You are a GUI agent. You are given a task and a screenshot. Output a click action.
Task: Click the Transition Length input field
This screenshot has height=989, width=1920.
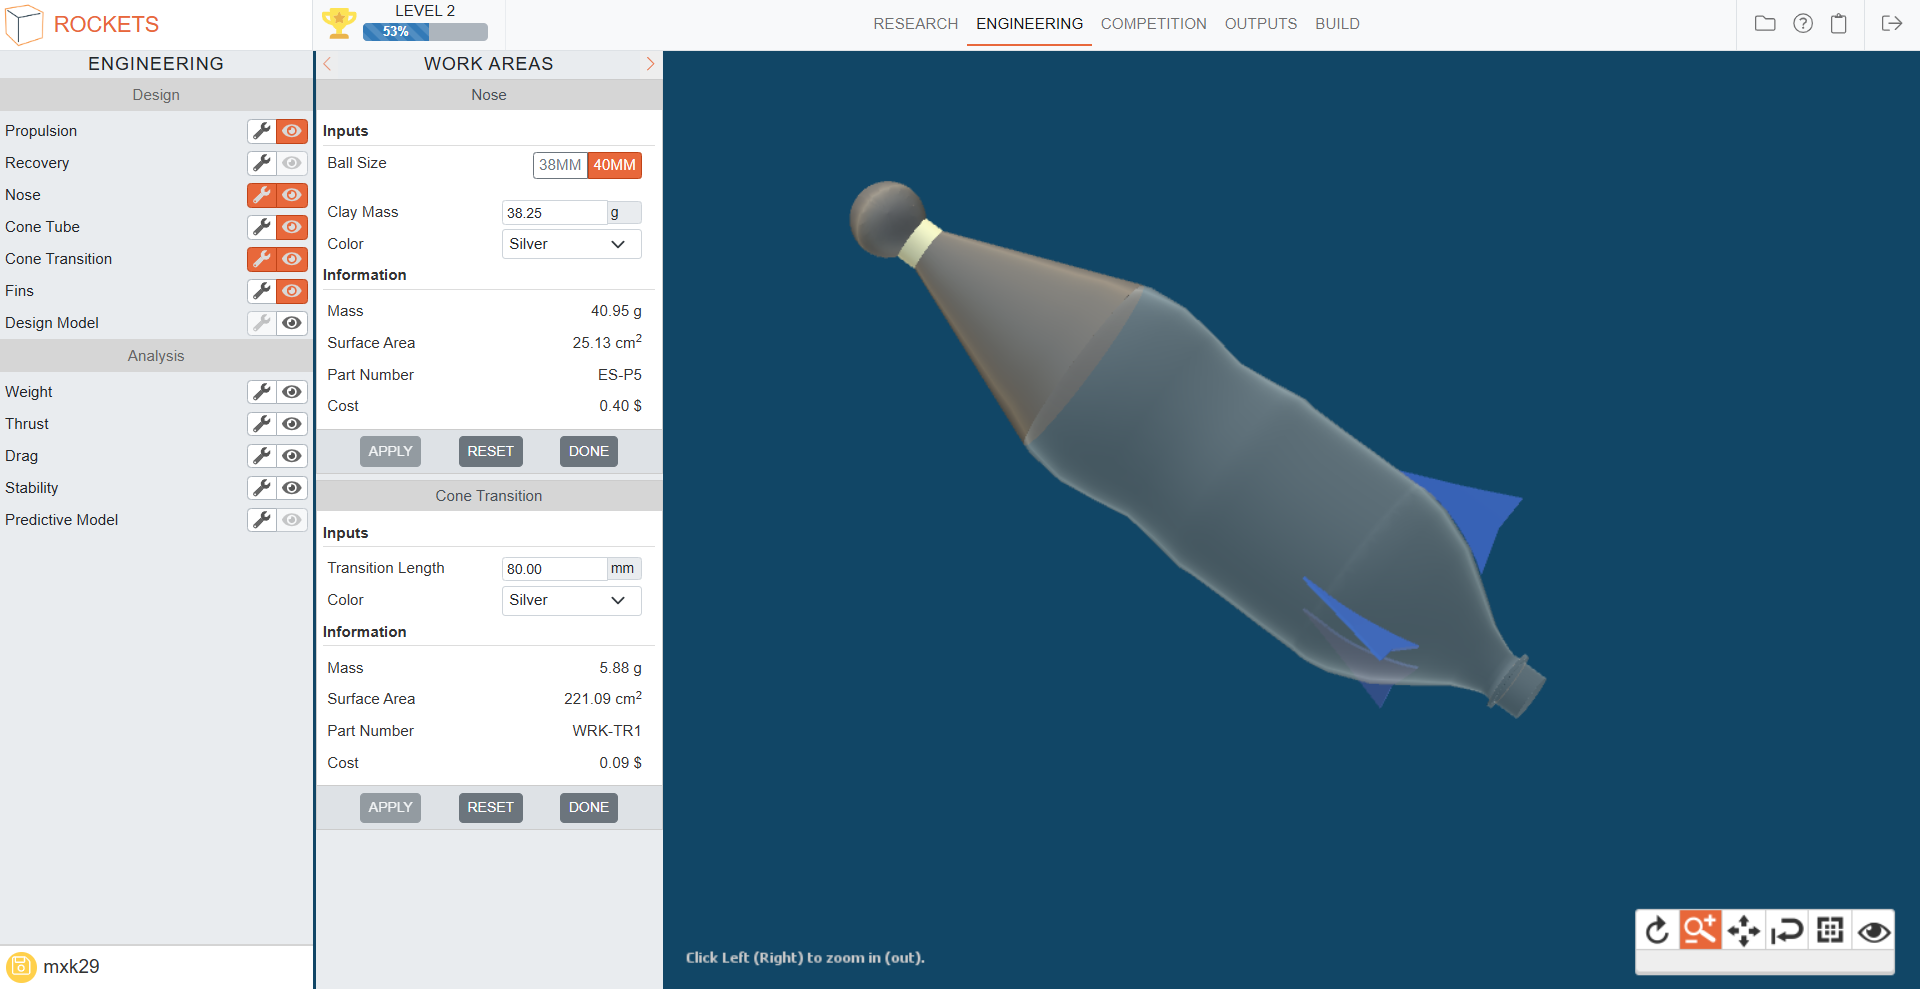554,569
